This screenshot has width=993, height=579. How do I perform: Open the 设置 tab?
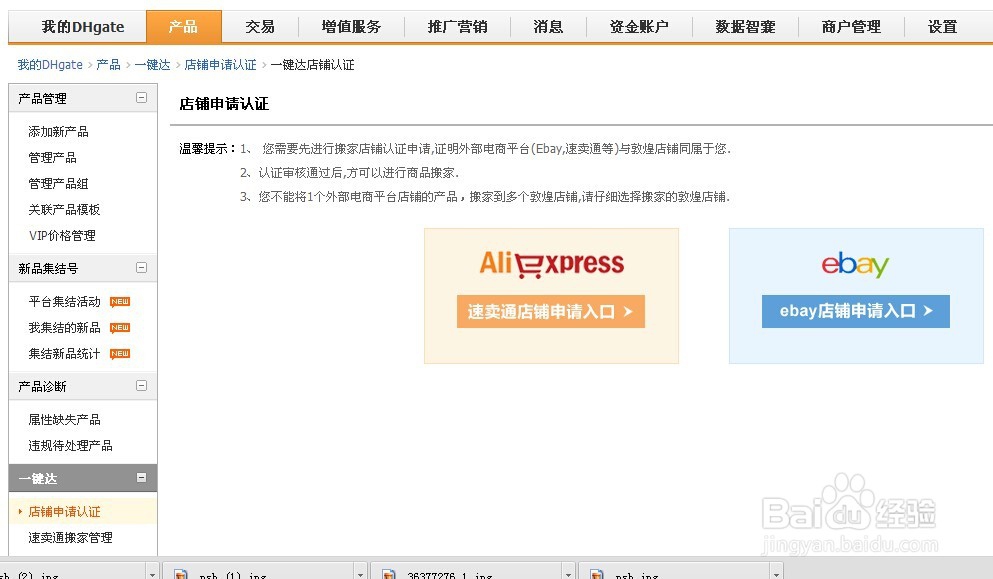(x=942, y=27)
